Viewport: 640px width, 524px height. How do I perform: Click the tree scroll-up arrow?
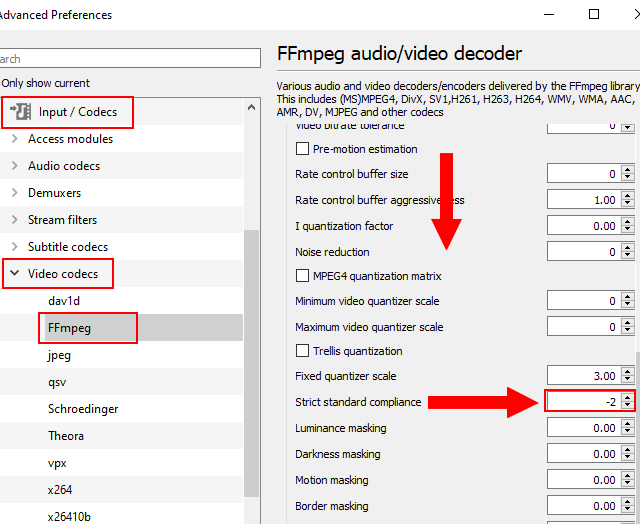click(x=251, y=107)
